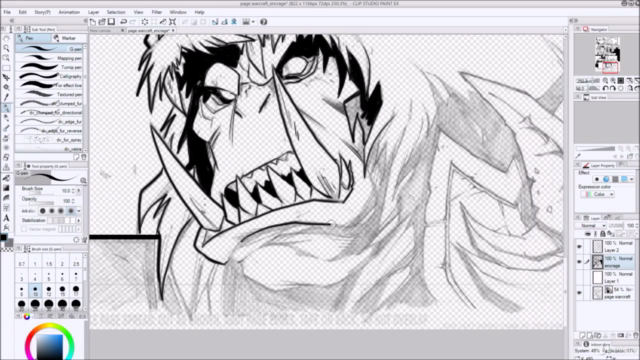
Task: Select the Turnip pen brush
Action: coord(49,67)
